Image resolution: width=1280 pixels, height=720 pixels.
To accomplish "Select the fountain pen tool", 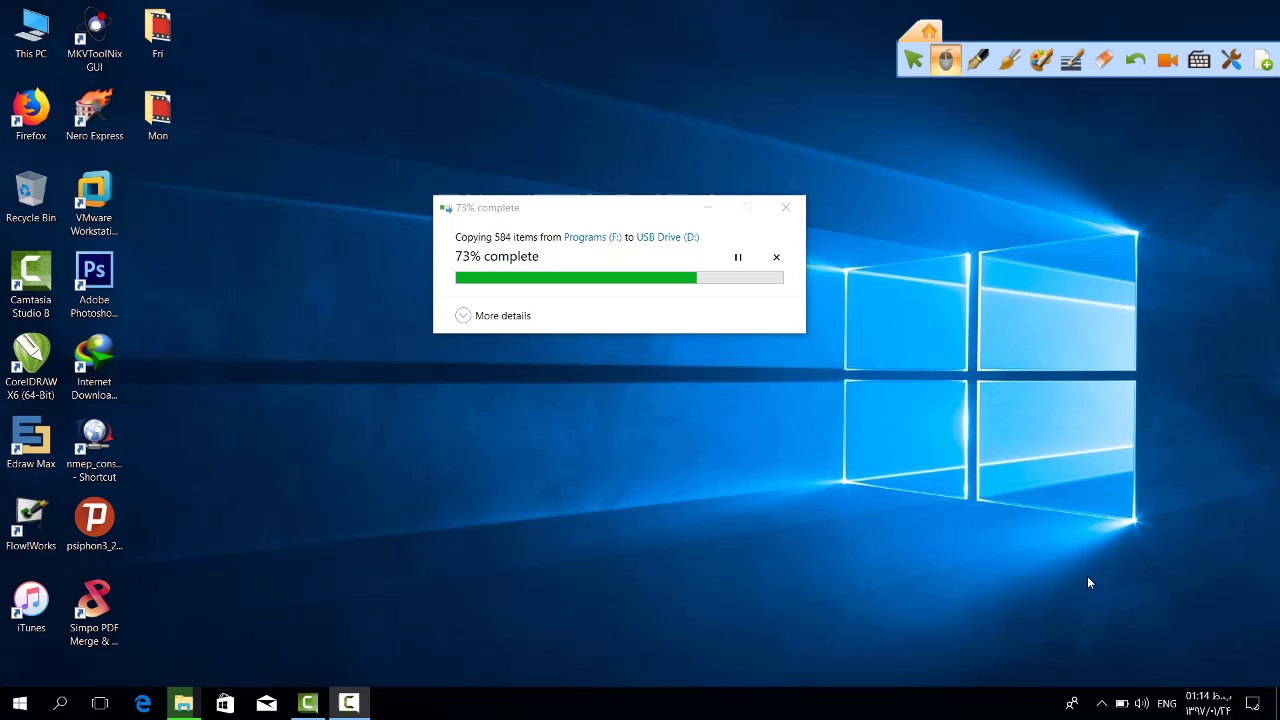I will click(x=978, y=61).
